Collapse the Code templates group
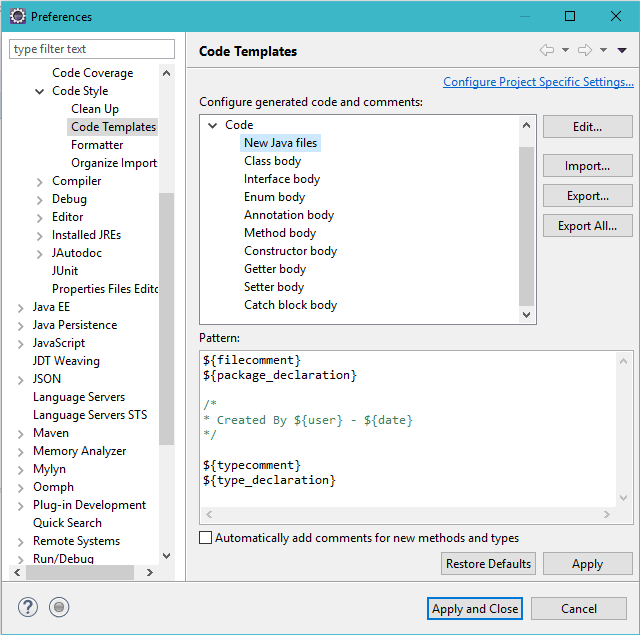 coord(212,125)
